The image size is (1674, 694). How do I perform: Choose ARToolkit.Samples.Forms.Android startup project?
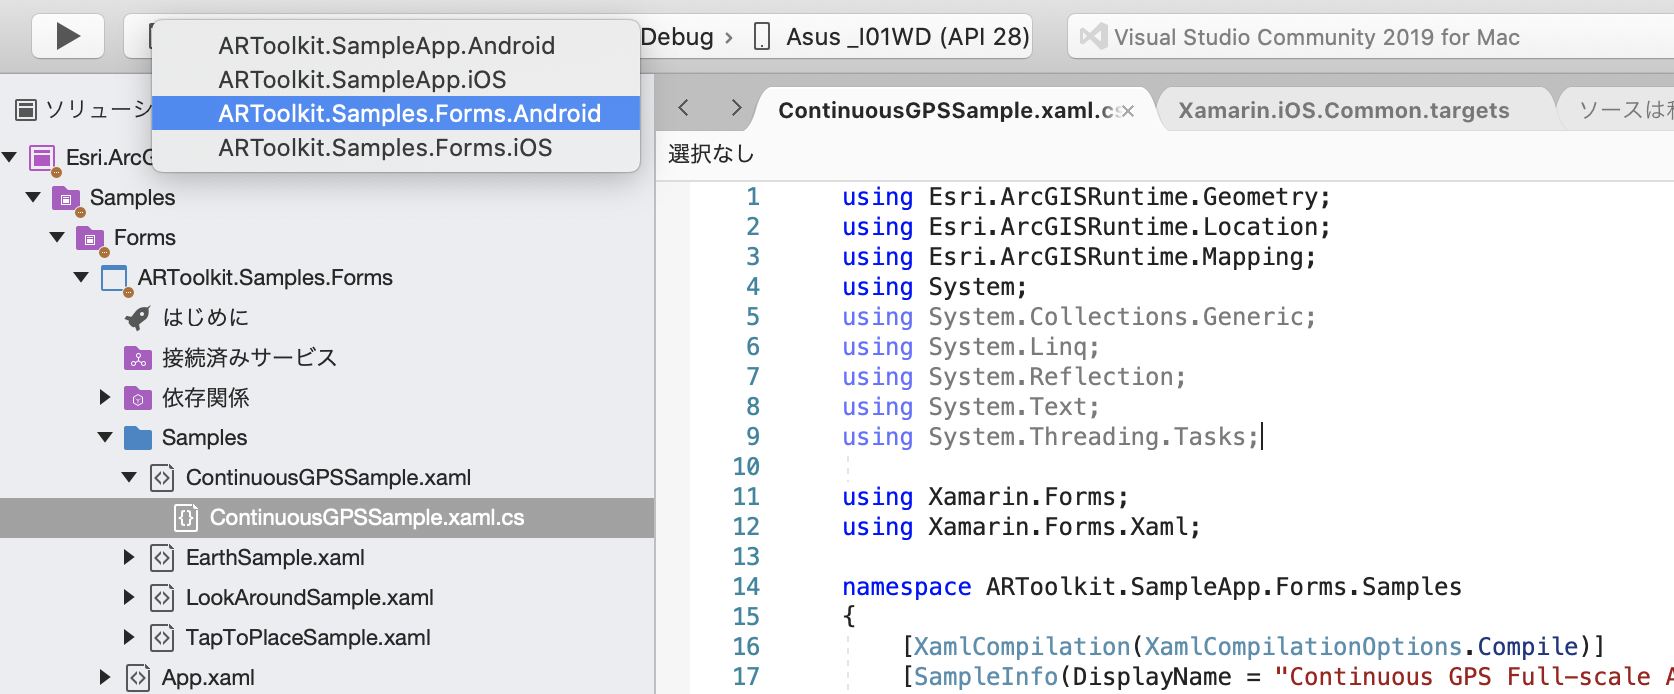click(396, 113)
